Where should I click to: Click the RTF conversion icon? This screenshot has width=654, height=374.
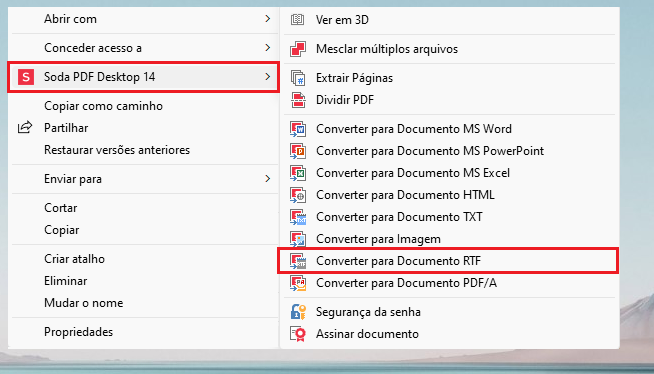point(298,261)
